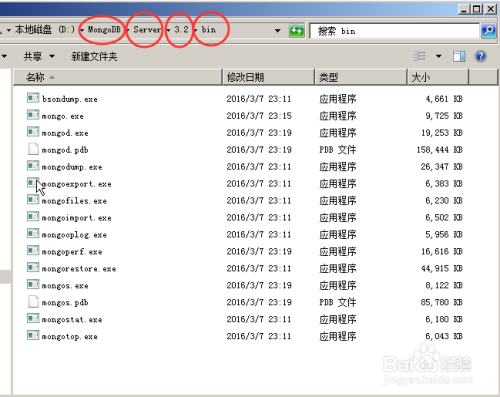This screenshot has height=397, width=500.
Task: Click PDB 文件 type of mongos.pdb
Action: click(x=338, y=302)
